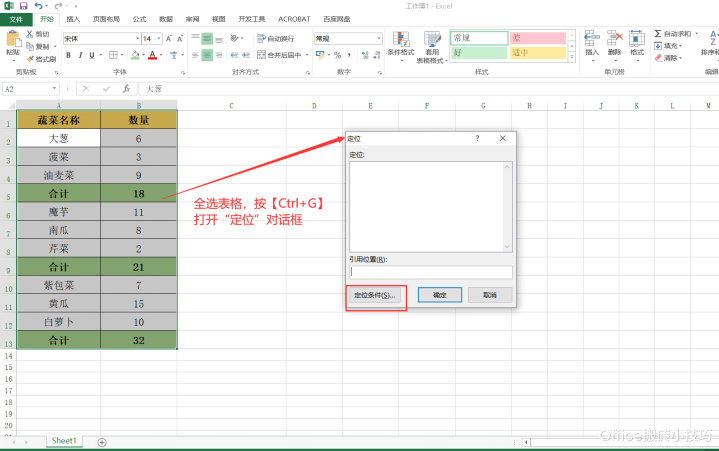
Task: Redo the last undone action
Action: click(x=58, y=6)
